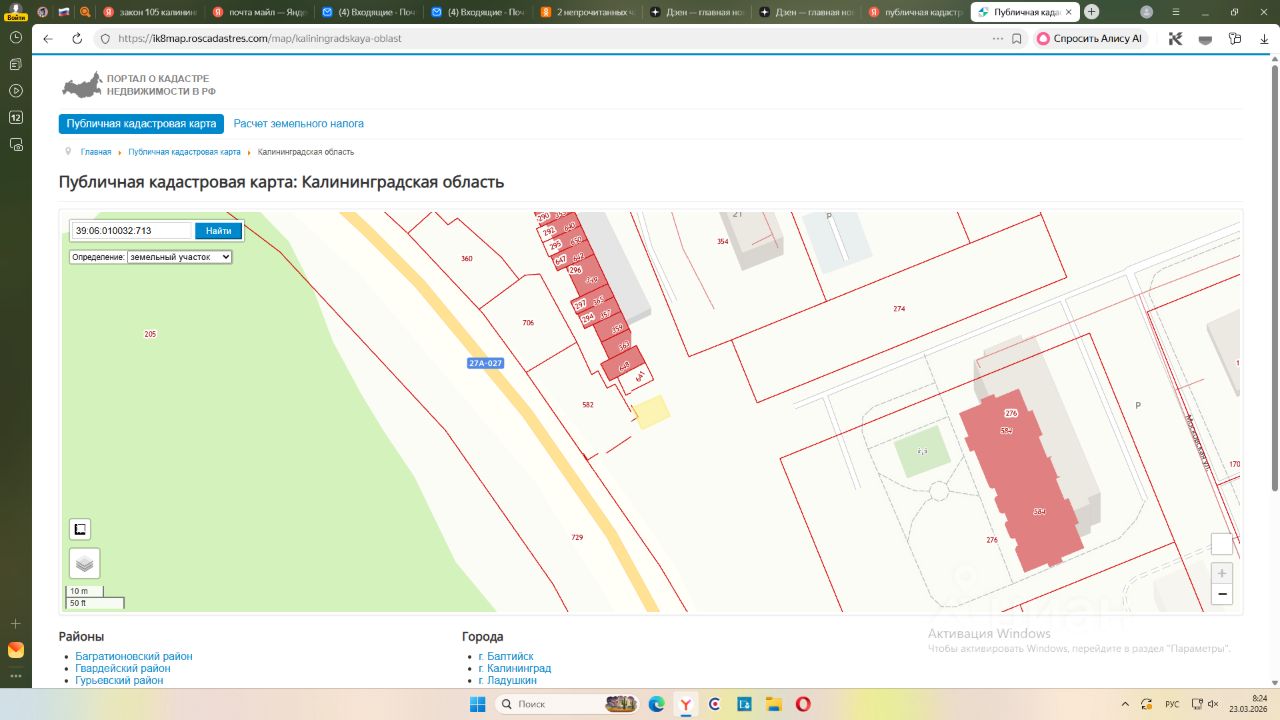Reload the page with the refresh icon

point(77,38)
